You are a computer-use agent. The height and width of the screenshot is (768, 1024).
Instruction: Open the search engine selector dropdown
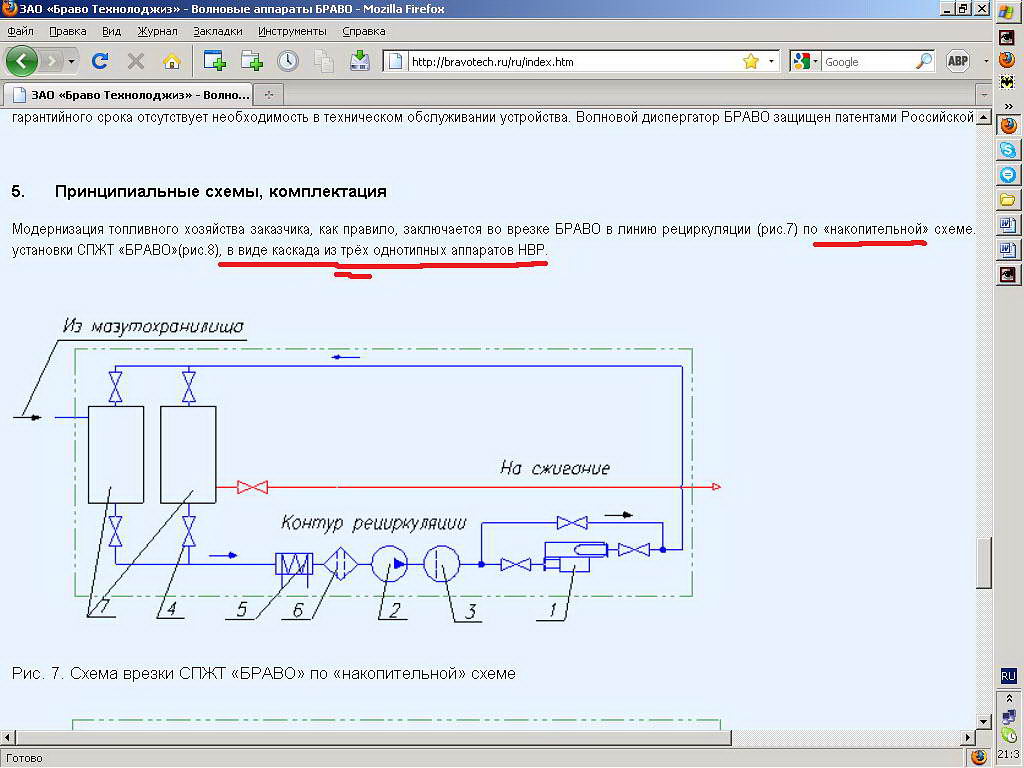click(x=816, y=61)
